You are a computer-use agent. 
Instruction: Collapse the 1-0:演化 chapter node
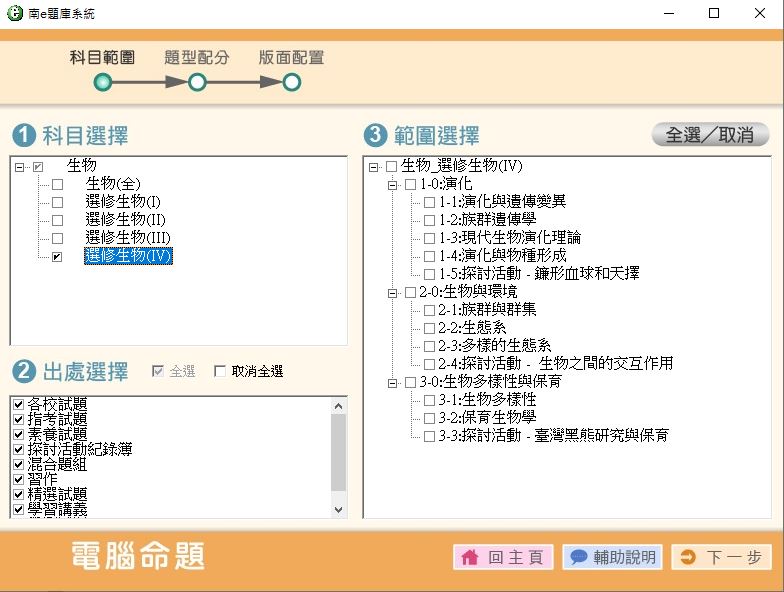[x=392, y=185]
